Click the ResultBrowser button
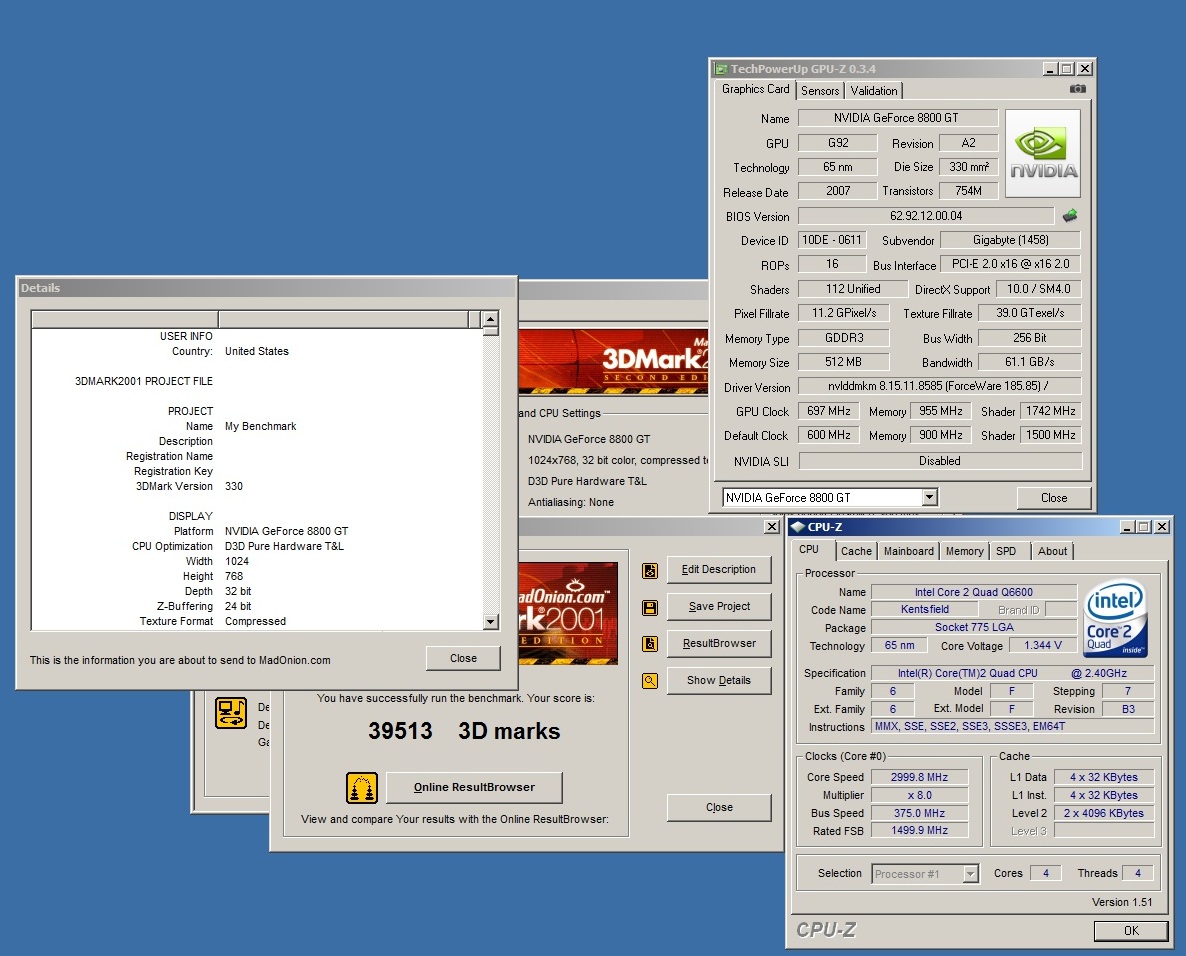Image resolution: width=1186 pixels, height=956 pixels. 719,644
